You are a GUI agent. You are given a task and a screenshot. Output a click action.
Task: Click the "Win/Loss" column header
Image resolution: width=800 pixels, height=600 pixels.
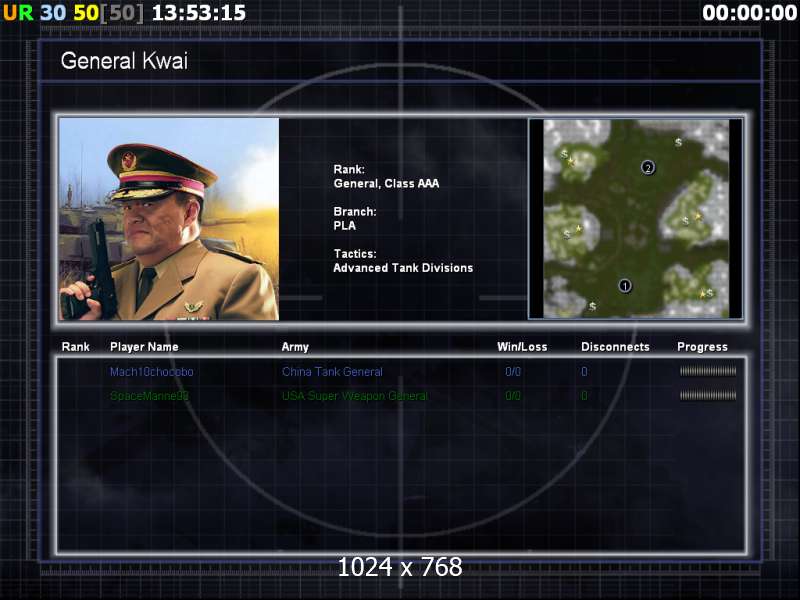[x=522, y=347]
